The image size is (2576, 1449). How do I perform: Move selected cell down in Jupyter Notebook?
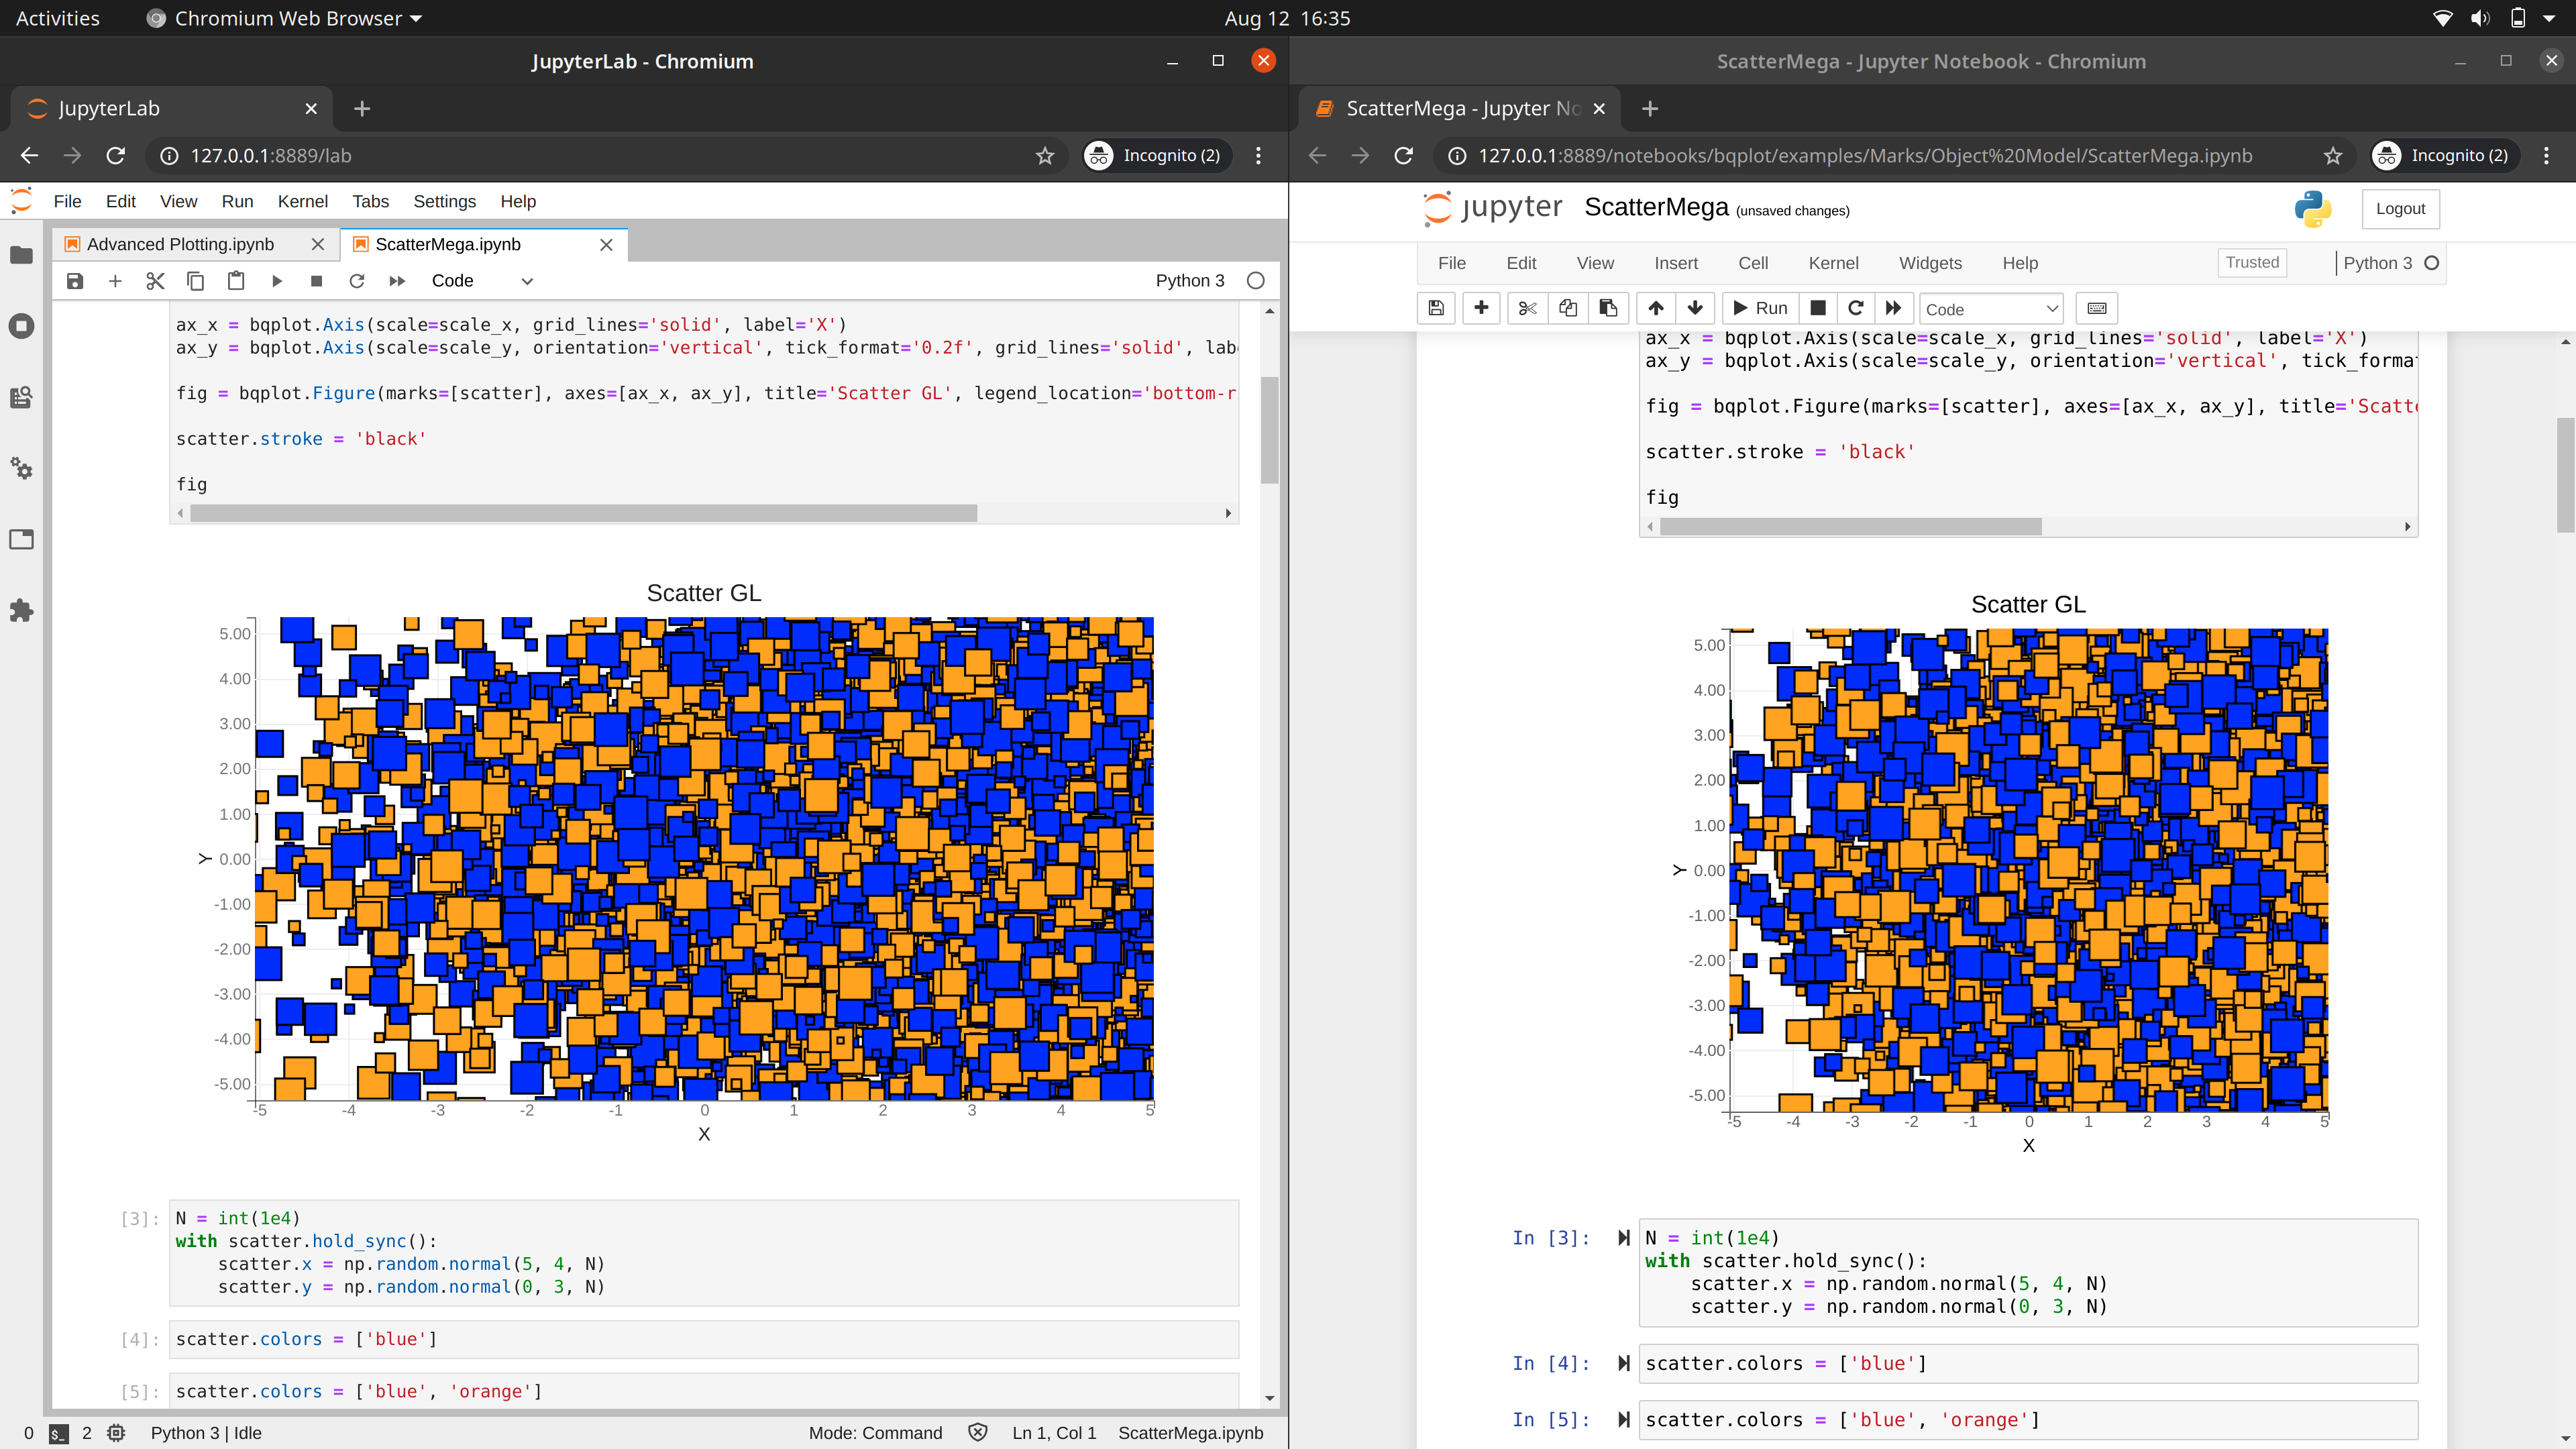1695,308
